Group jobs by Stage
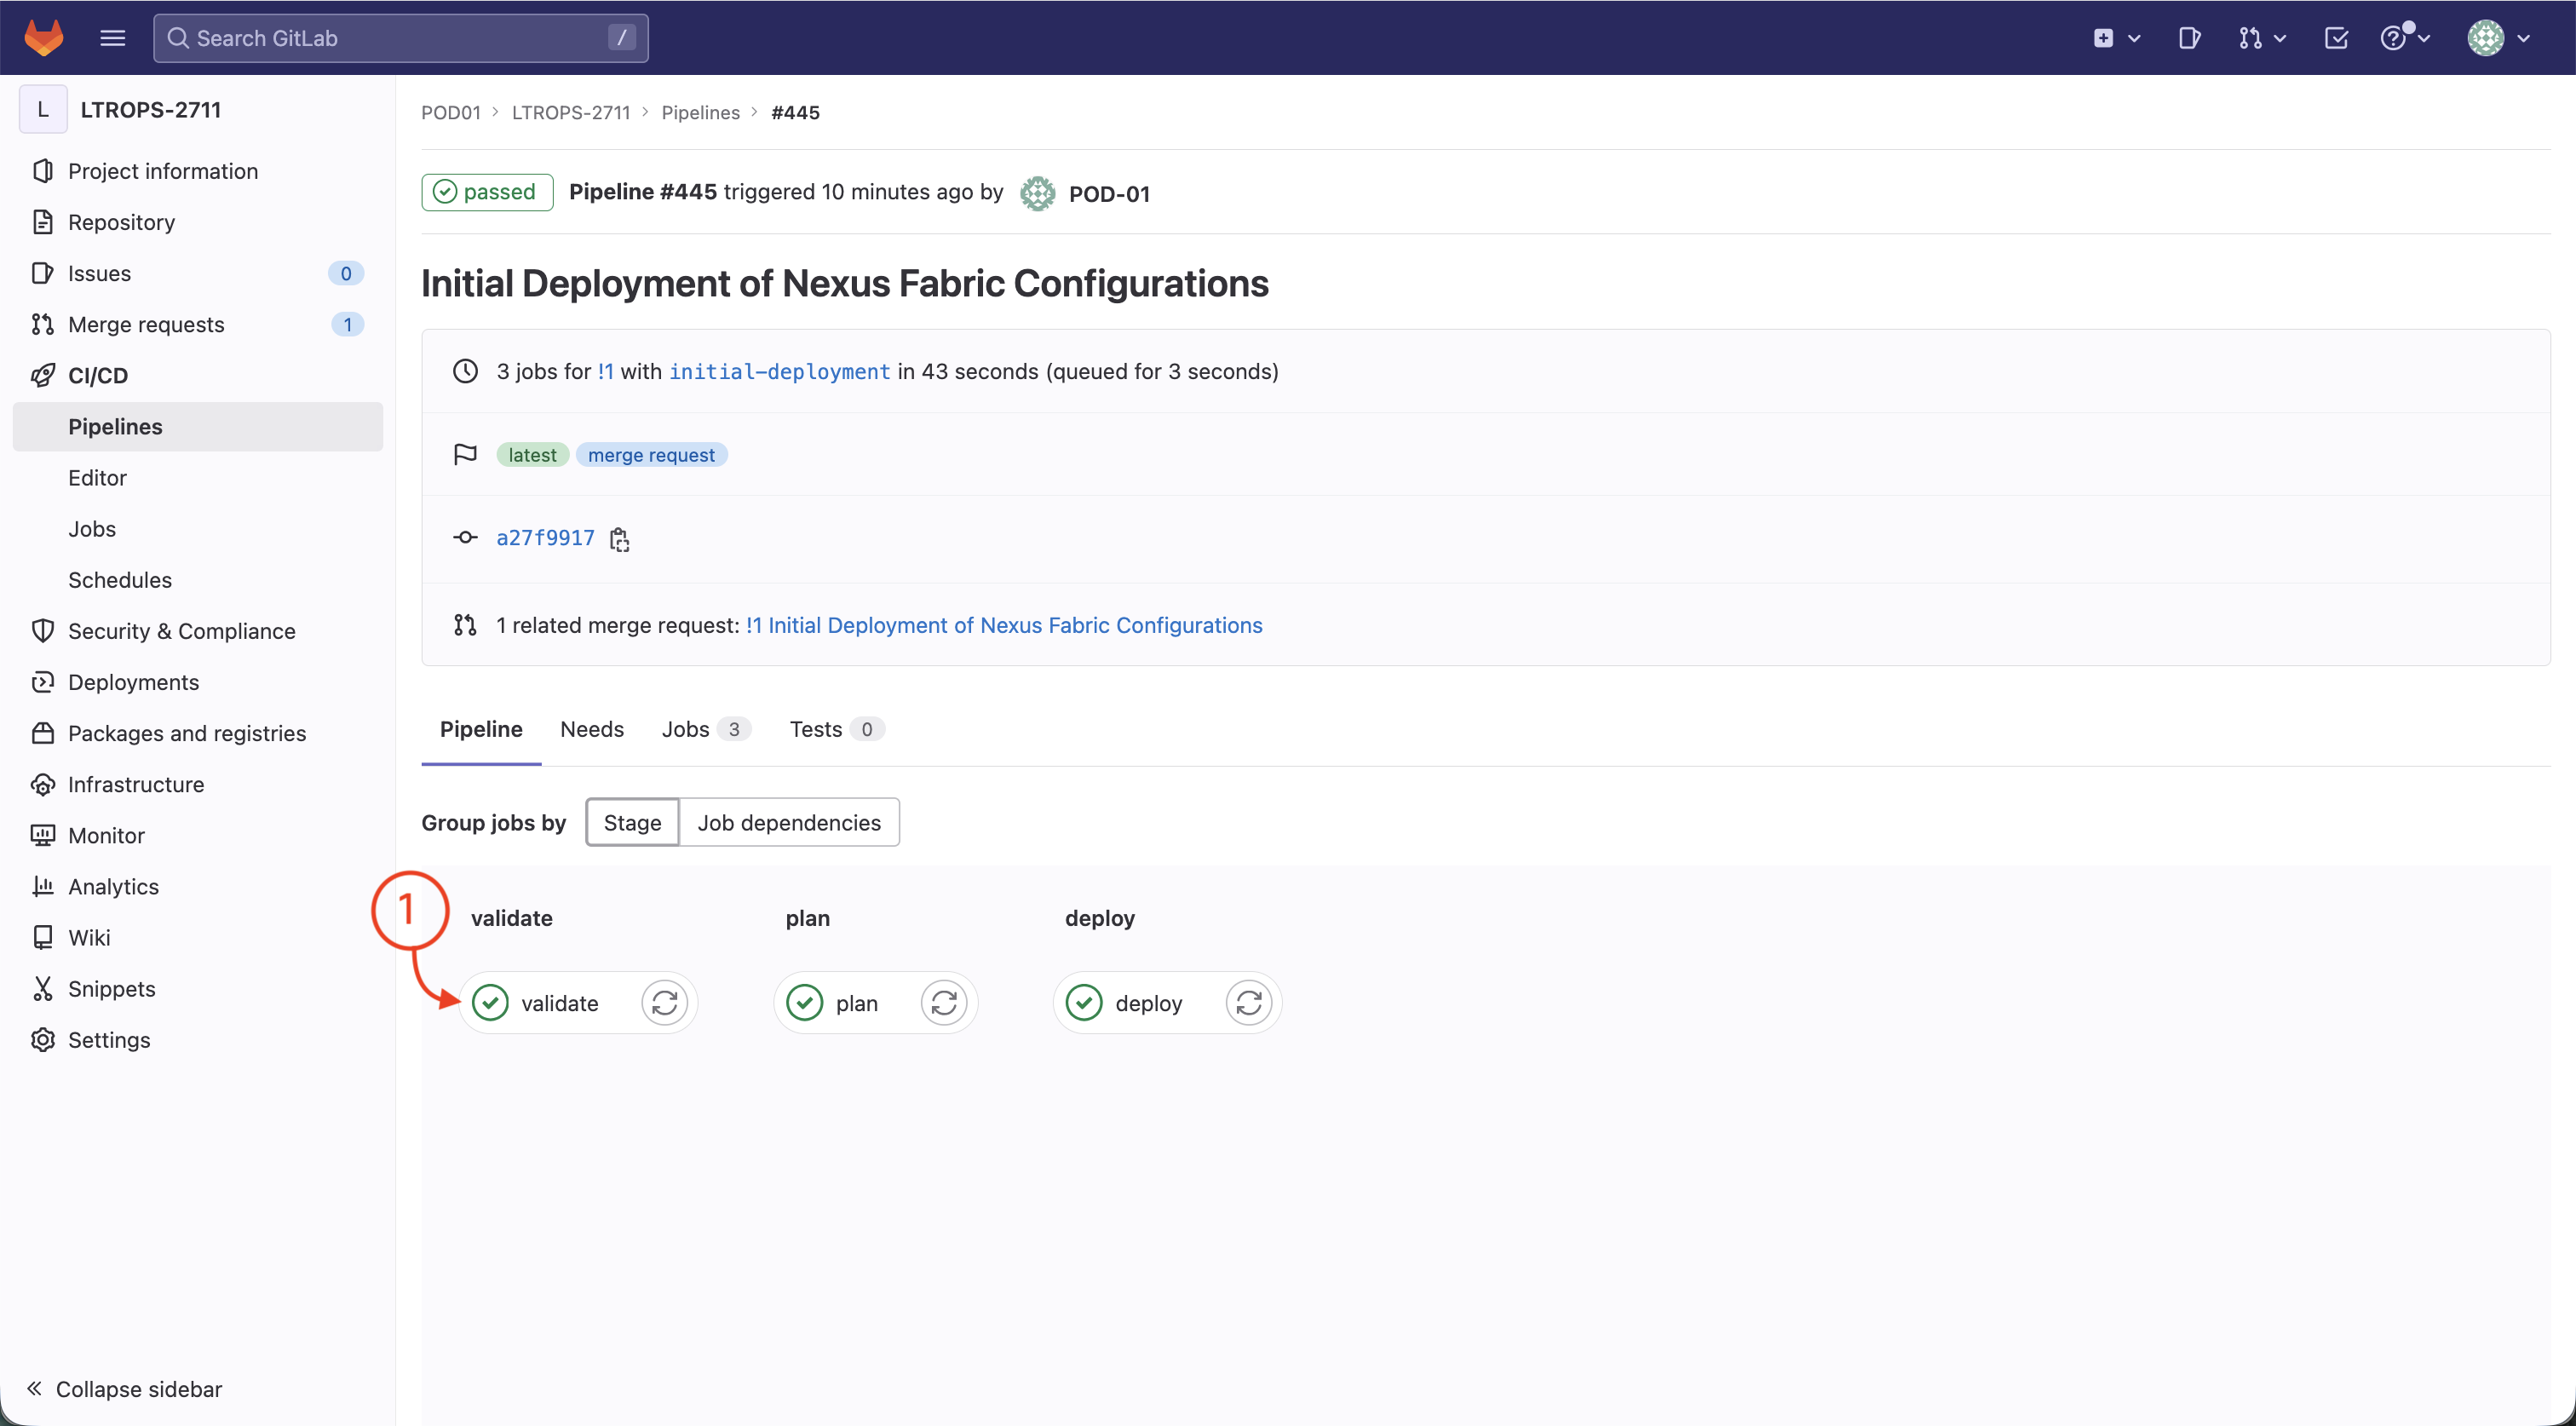Screen dimensions: 2576x1426 pos(632,822)
